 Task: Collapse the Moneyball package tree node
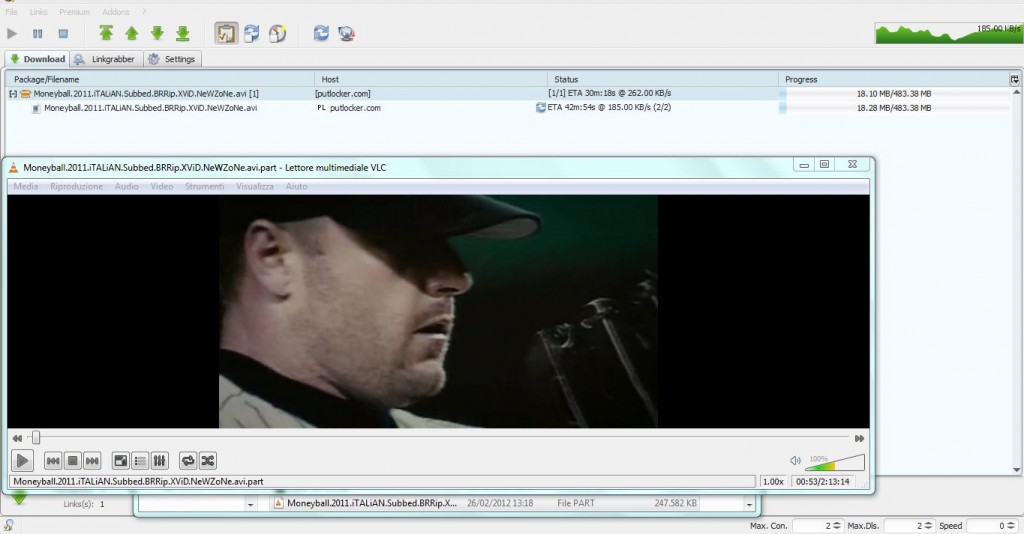click(x=13, y=93)
